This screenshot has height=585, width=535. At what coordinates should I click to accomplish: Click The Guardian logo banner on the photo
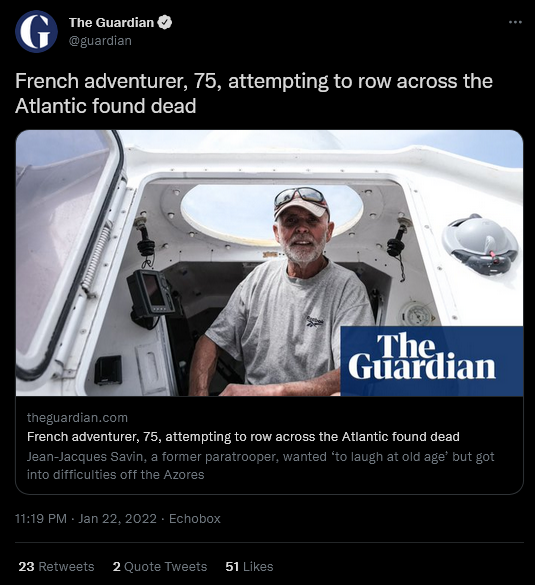(x=432, y=361)
